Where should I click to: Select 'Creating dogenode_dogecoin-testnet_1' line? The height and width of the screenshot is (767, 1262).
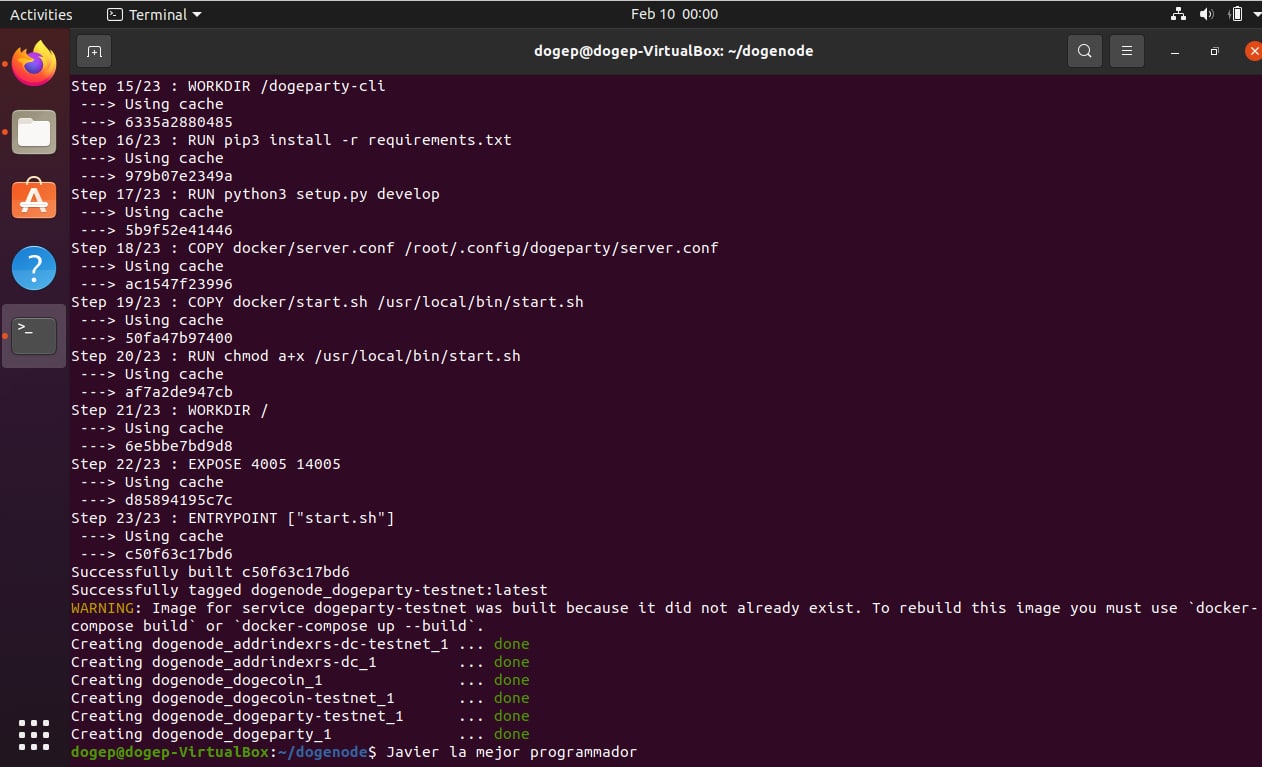coord(300,698)
